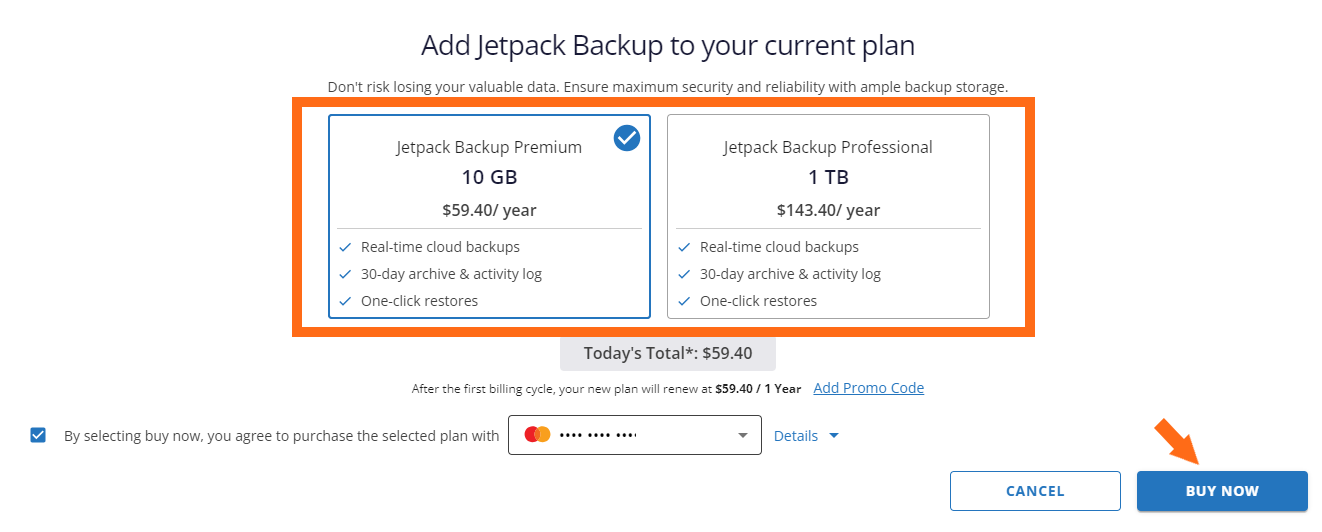Expand the Details section
1322x532 pixels.
coord(806,436)
